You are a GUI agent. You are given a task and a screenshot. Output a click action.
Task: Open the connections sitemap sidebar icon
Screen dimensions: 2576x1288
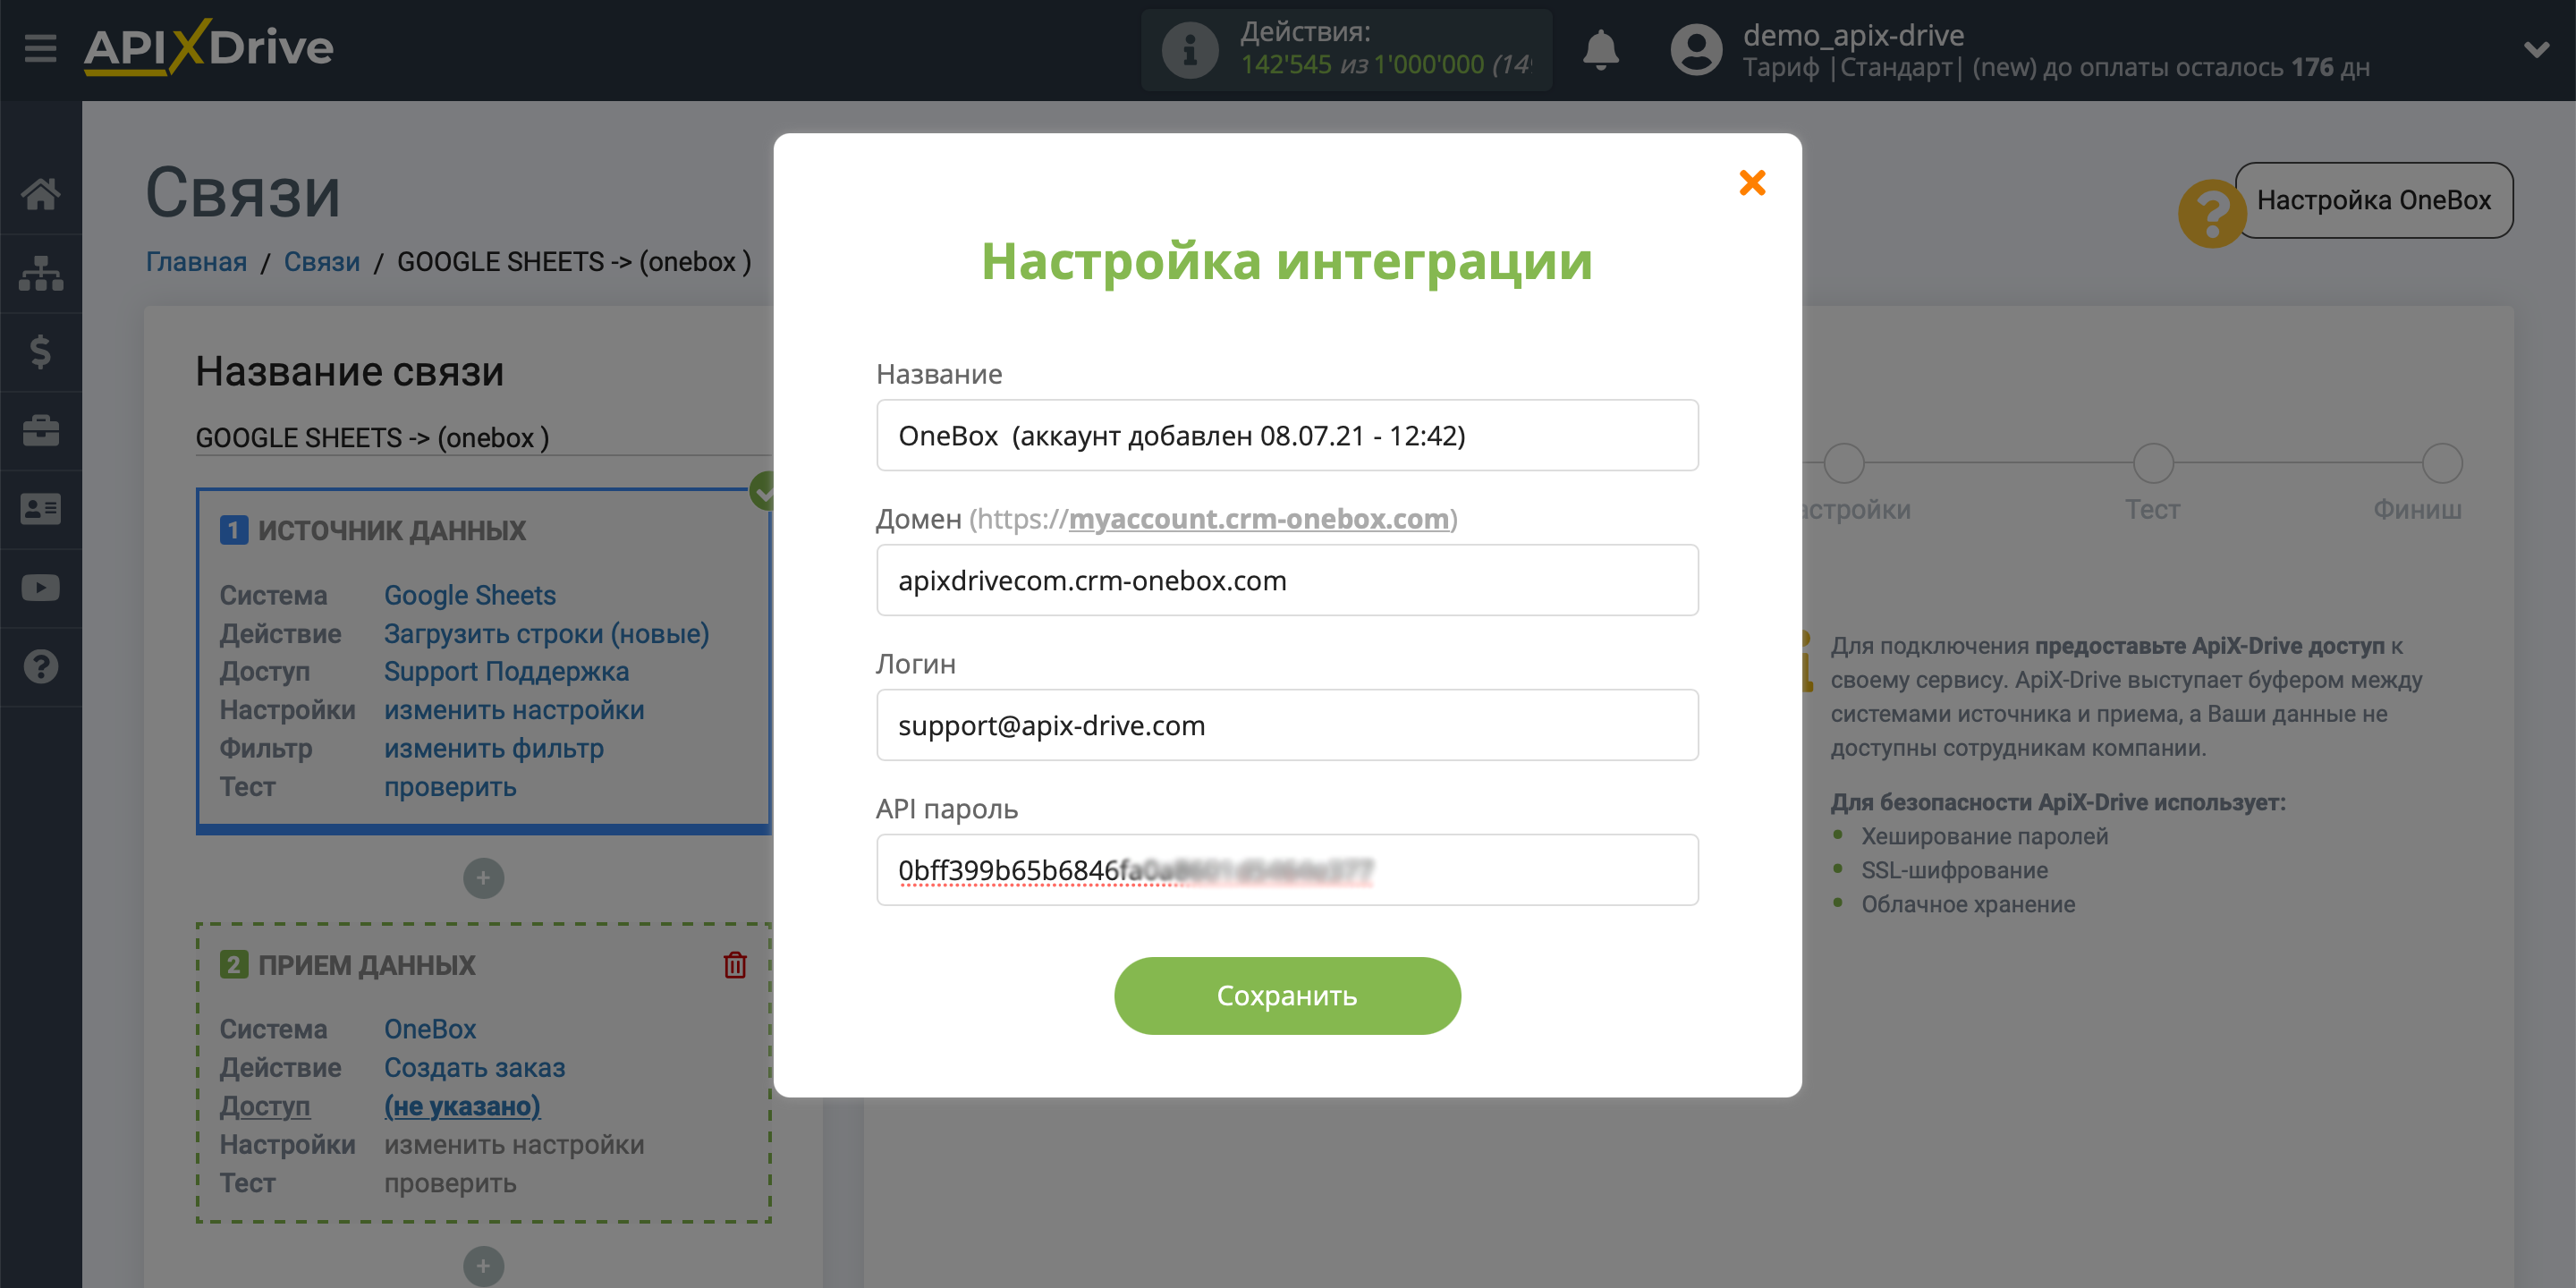coord(40,273)
